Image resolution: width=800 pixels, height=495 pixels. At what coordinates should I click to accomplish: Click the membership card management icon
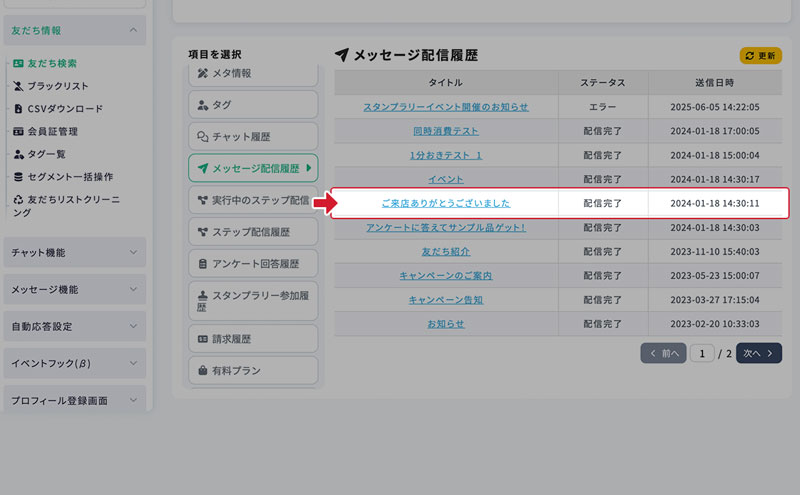pyautogui.click(x=18, y=131)
